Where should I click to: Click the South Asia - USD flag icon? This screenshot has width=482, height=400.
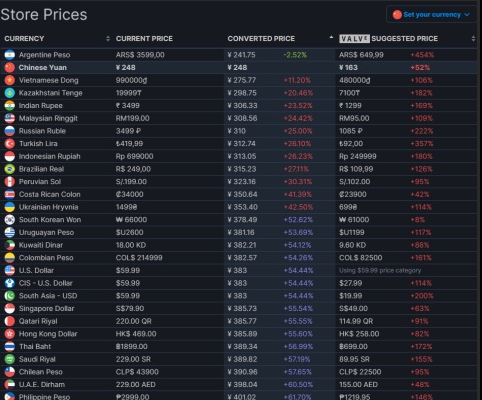(x=10, y=295)
